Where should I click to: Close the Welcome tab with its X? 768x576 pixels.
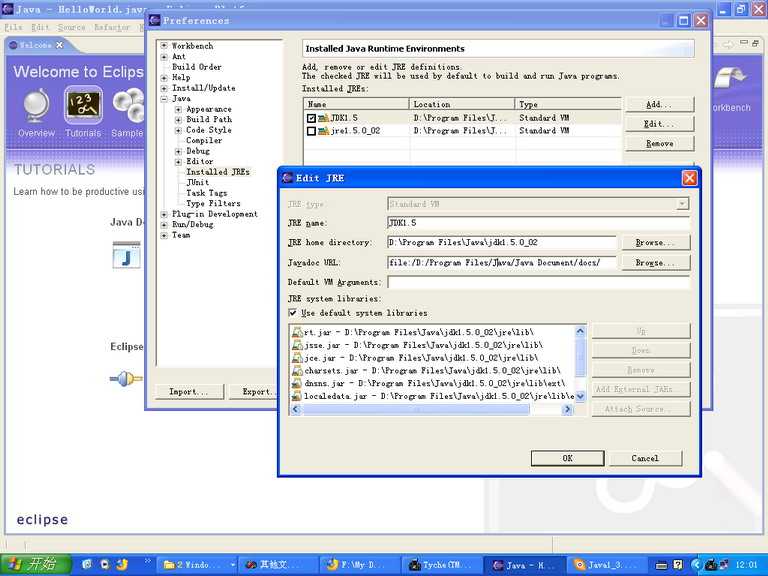point(59,45)
